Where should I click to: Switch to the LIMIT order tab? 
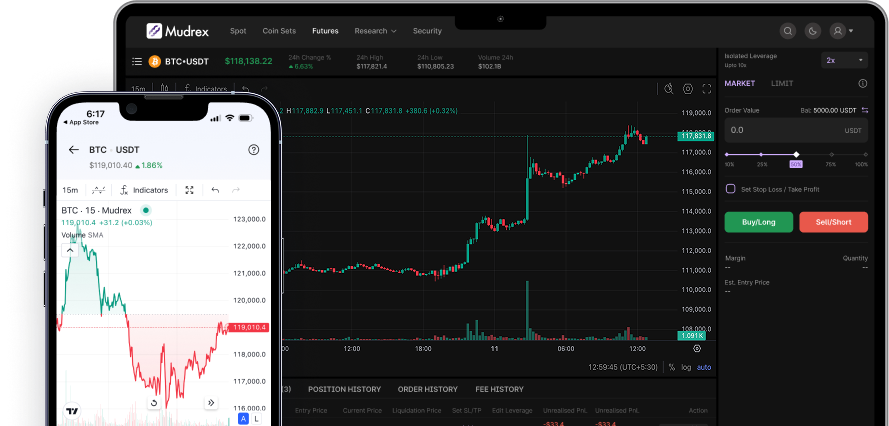coord(782,83)
